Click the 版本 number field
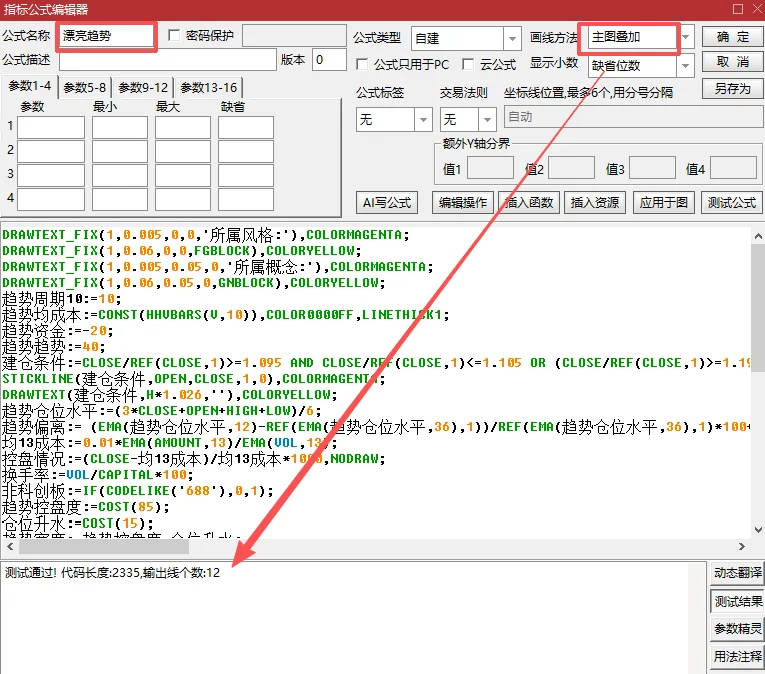765x674 pixels. pos(329,60)
